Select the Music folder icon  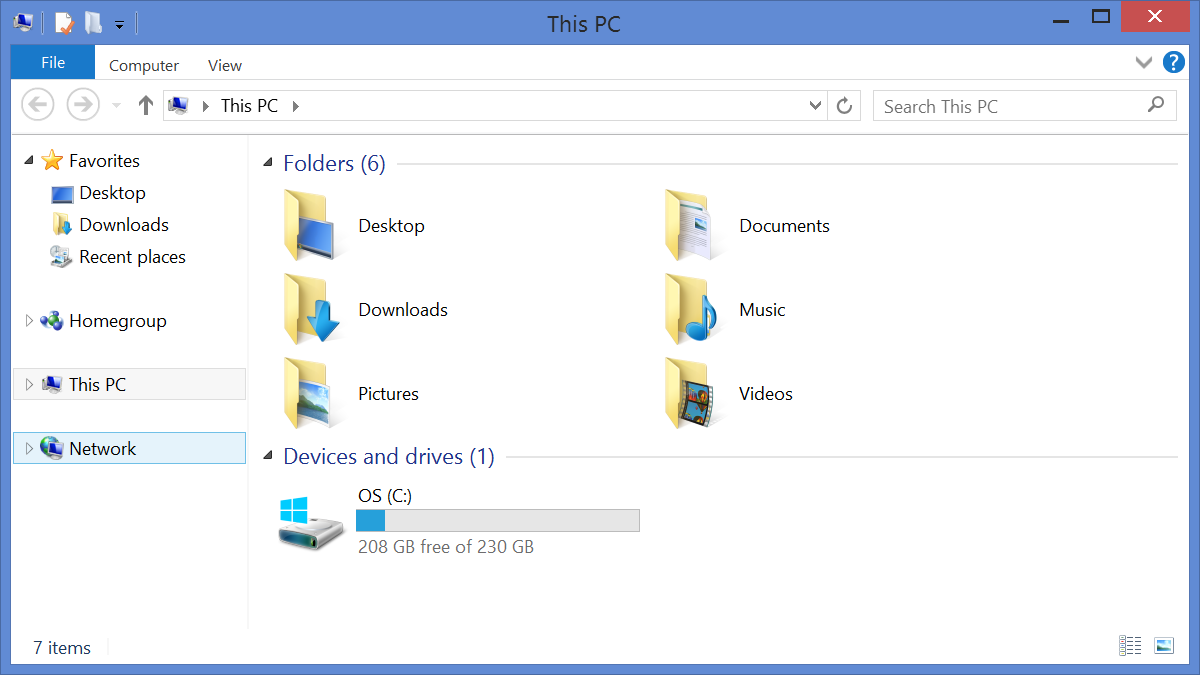tap(691, 310)
